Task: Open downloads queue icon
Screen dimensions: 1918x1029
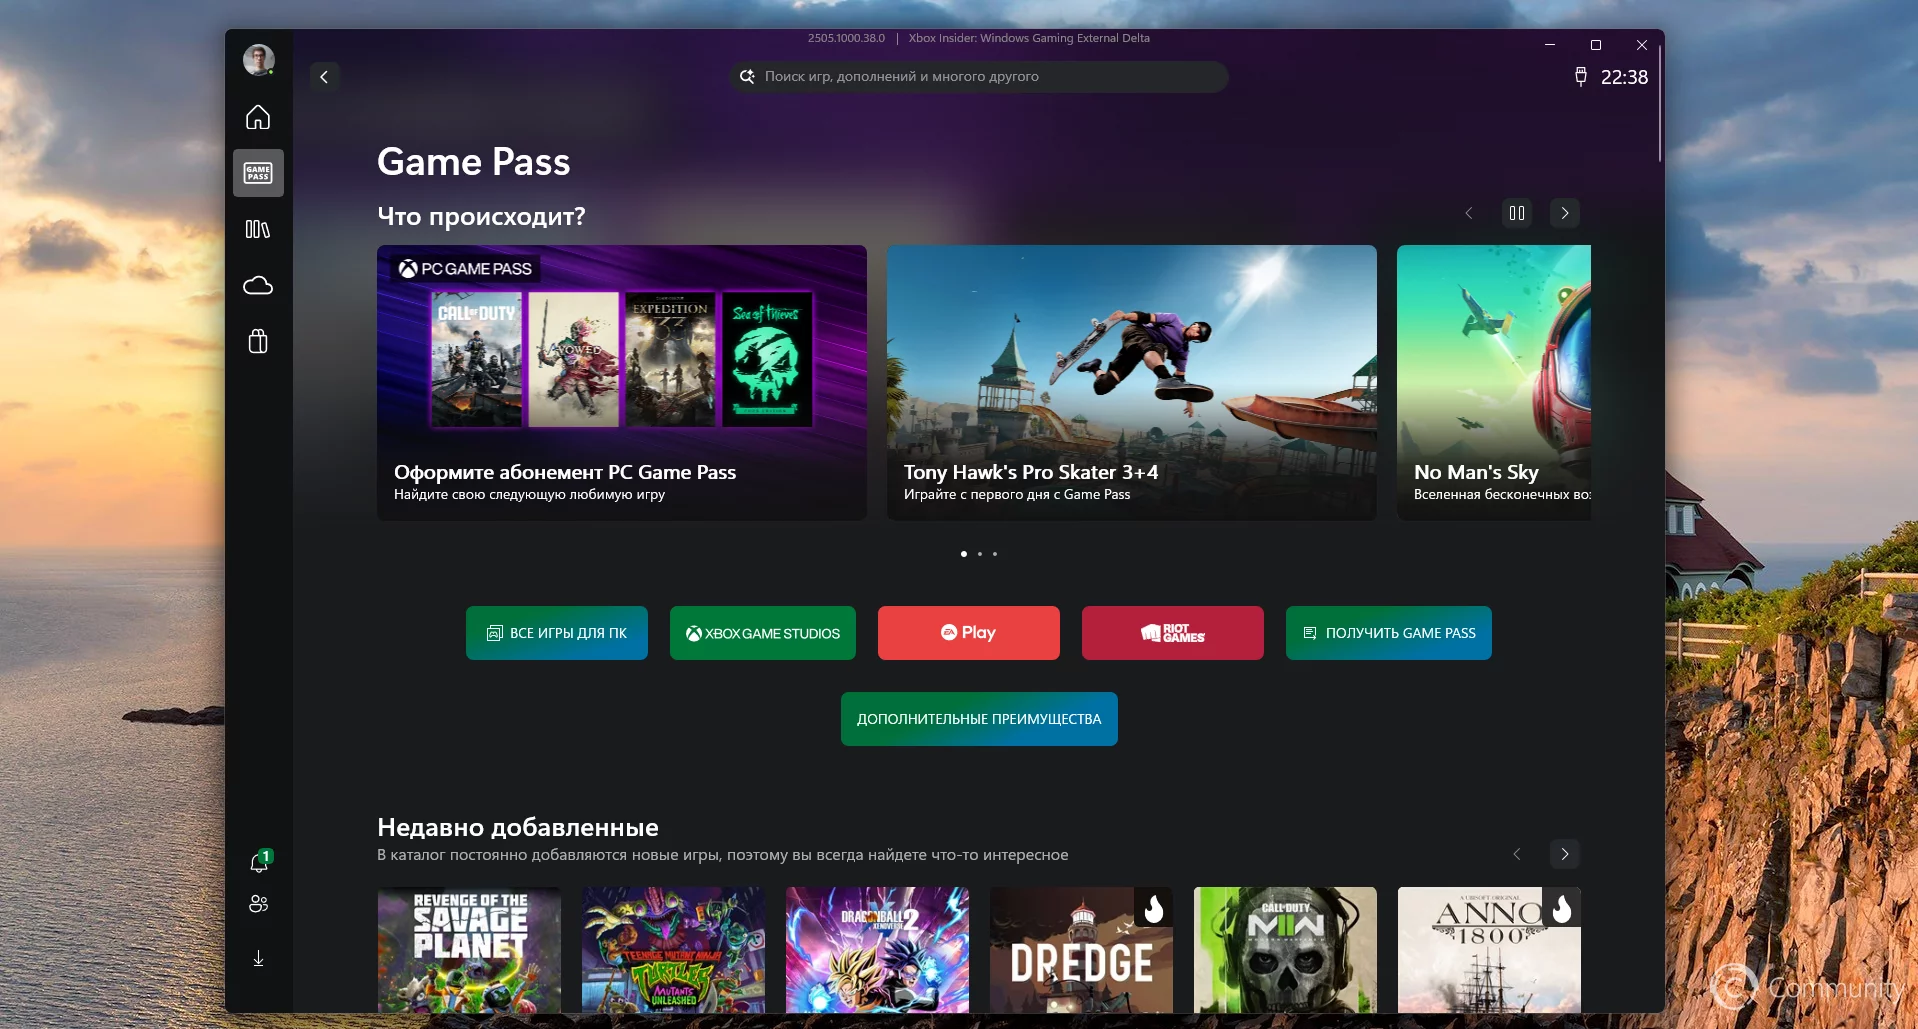Action: pos(258,958)
